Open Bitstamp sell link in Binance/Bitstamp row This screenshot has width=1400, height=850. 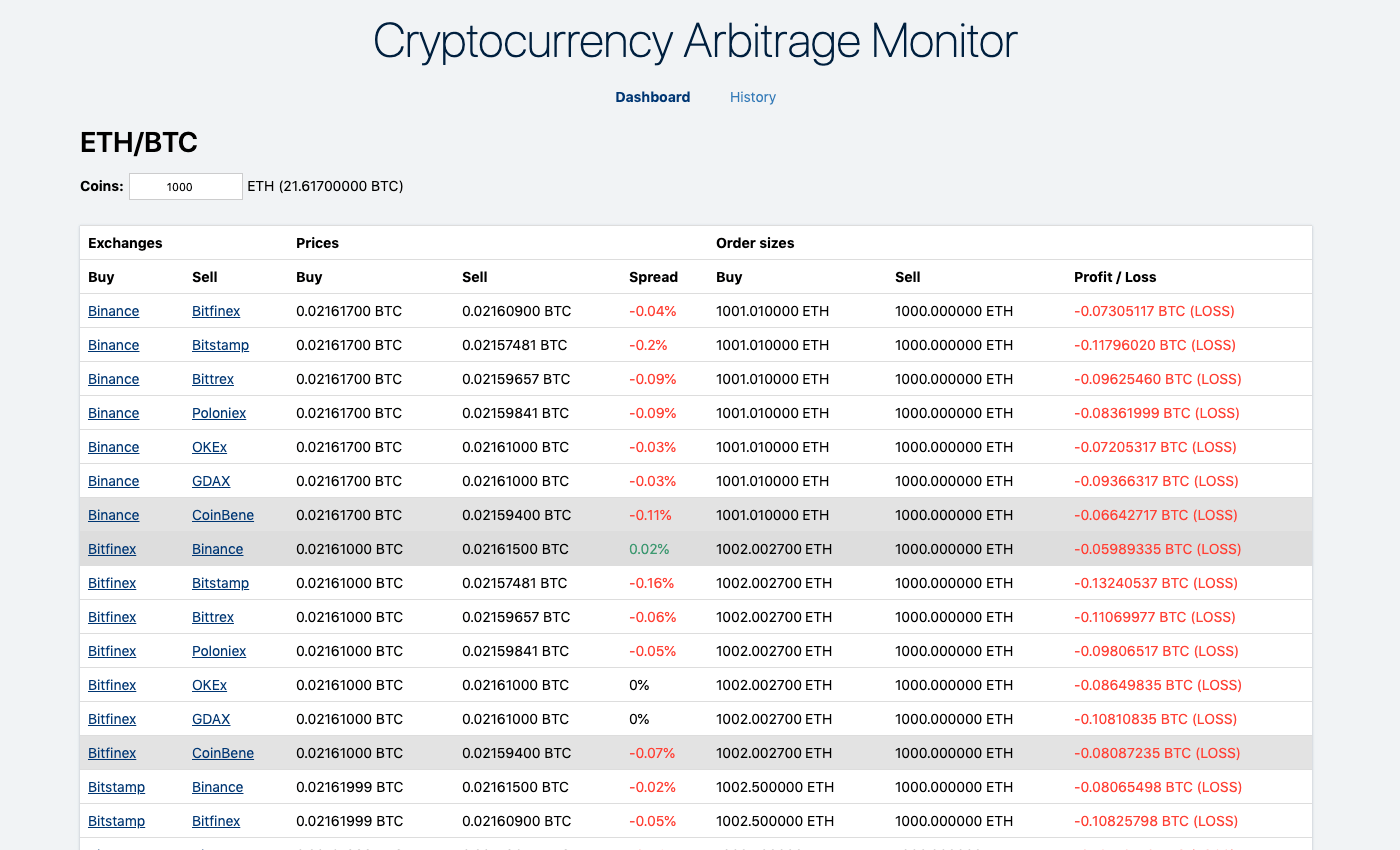click(220, 345)
